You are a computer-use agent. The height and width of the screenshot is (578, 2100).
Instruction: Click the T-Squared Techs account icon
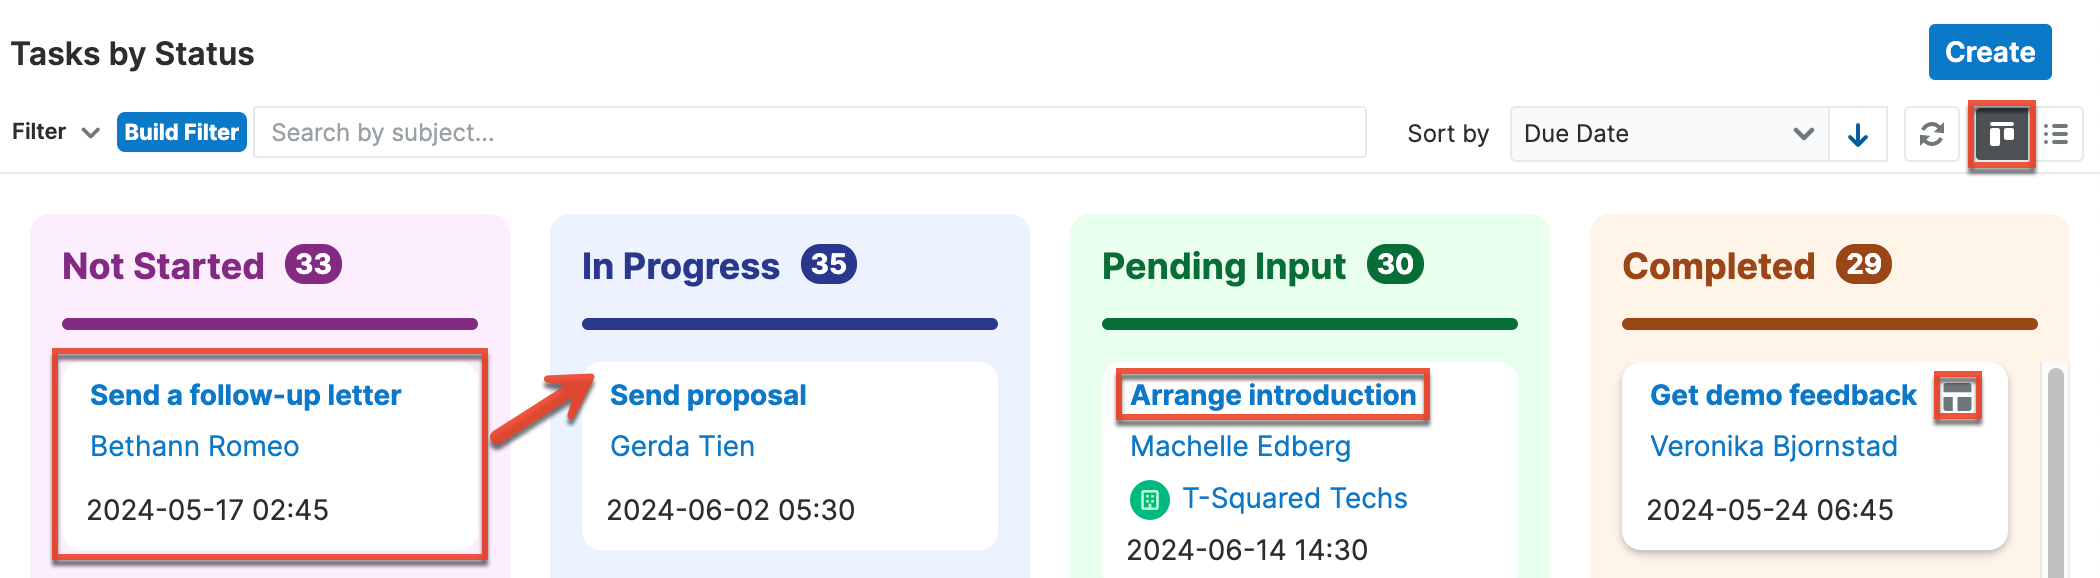pyautogui.click(x=1149, y=499)
